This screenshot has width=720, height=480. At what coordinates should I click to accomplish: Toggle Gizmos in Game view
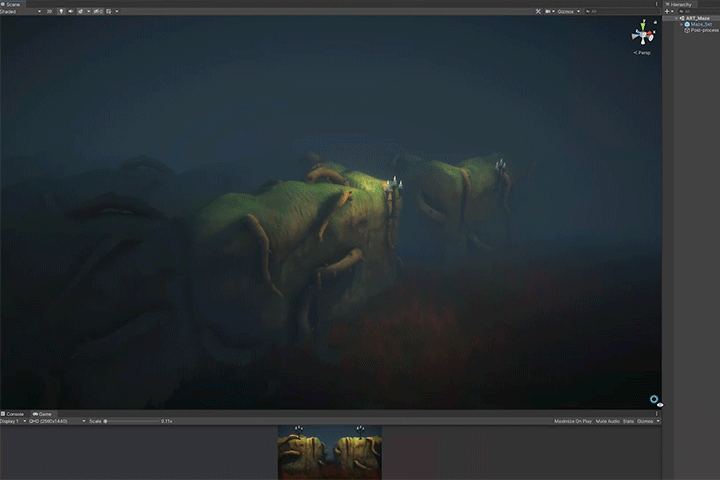coord(645,421)
